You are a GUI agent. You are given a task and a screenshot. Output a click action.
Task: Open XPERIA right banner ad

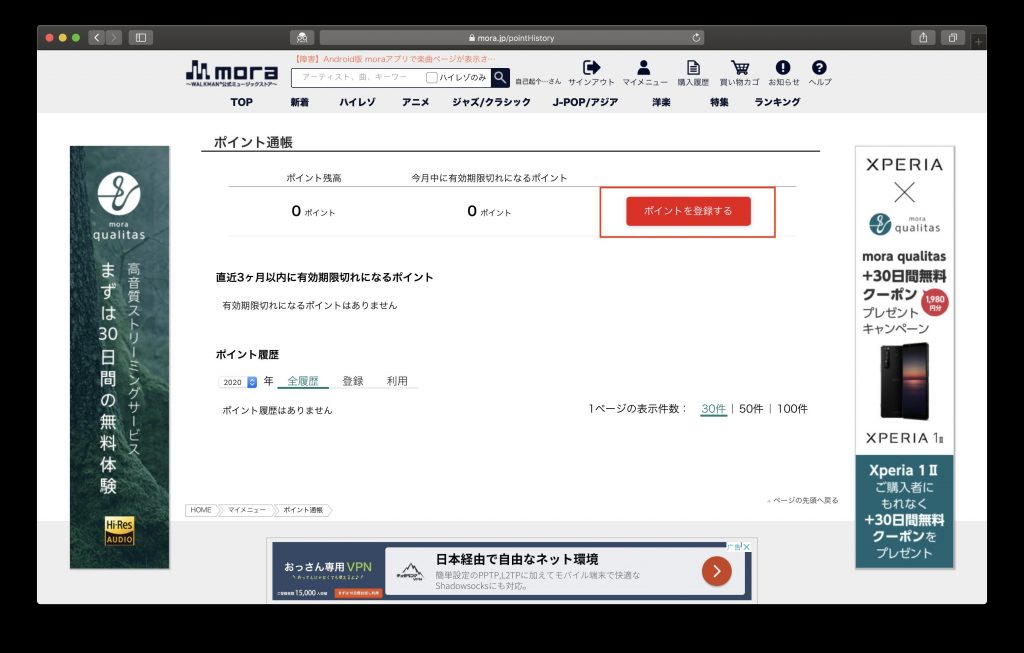(x=904, y=357)
